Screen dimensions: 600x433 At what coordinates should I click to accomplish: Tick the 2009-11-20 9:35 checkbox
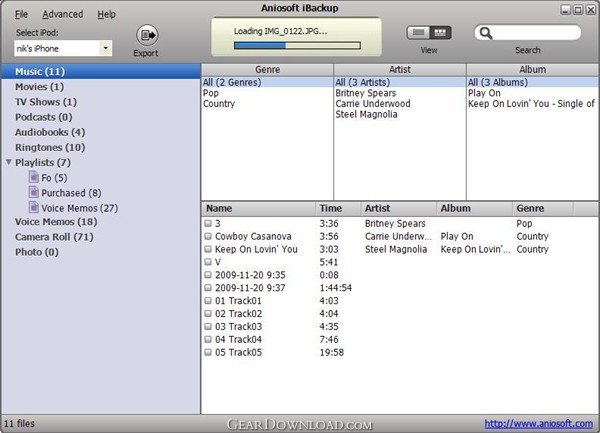pyautogui.click(x=208, y=275)
